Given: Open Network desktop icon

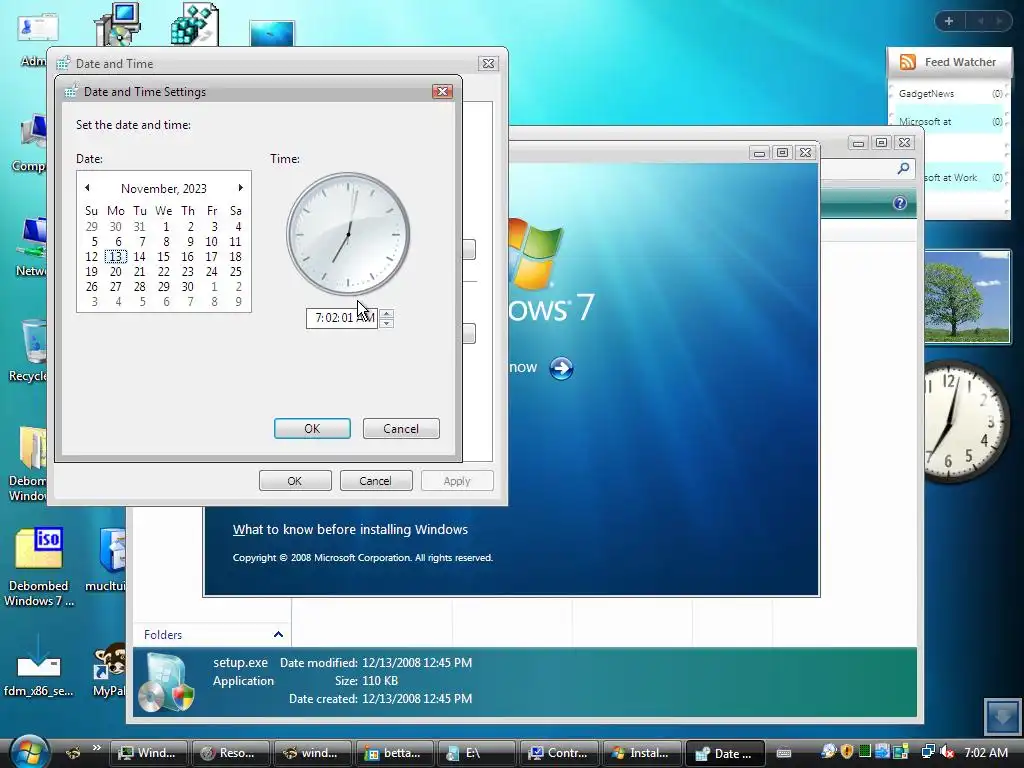Looking at the screenshot, I should click(x=31, y=248).
